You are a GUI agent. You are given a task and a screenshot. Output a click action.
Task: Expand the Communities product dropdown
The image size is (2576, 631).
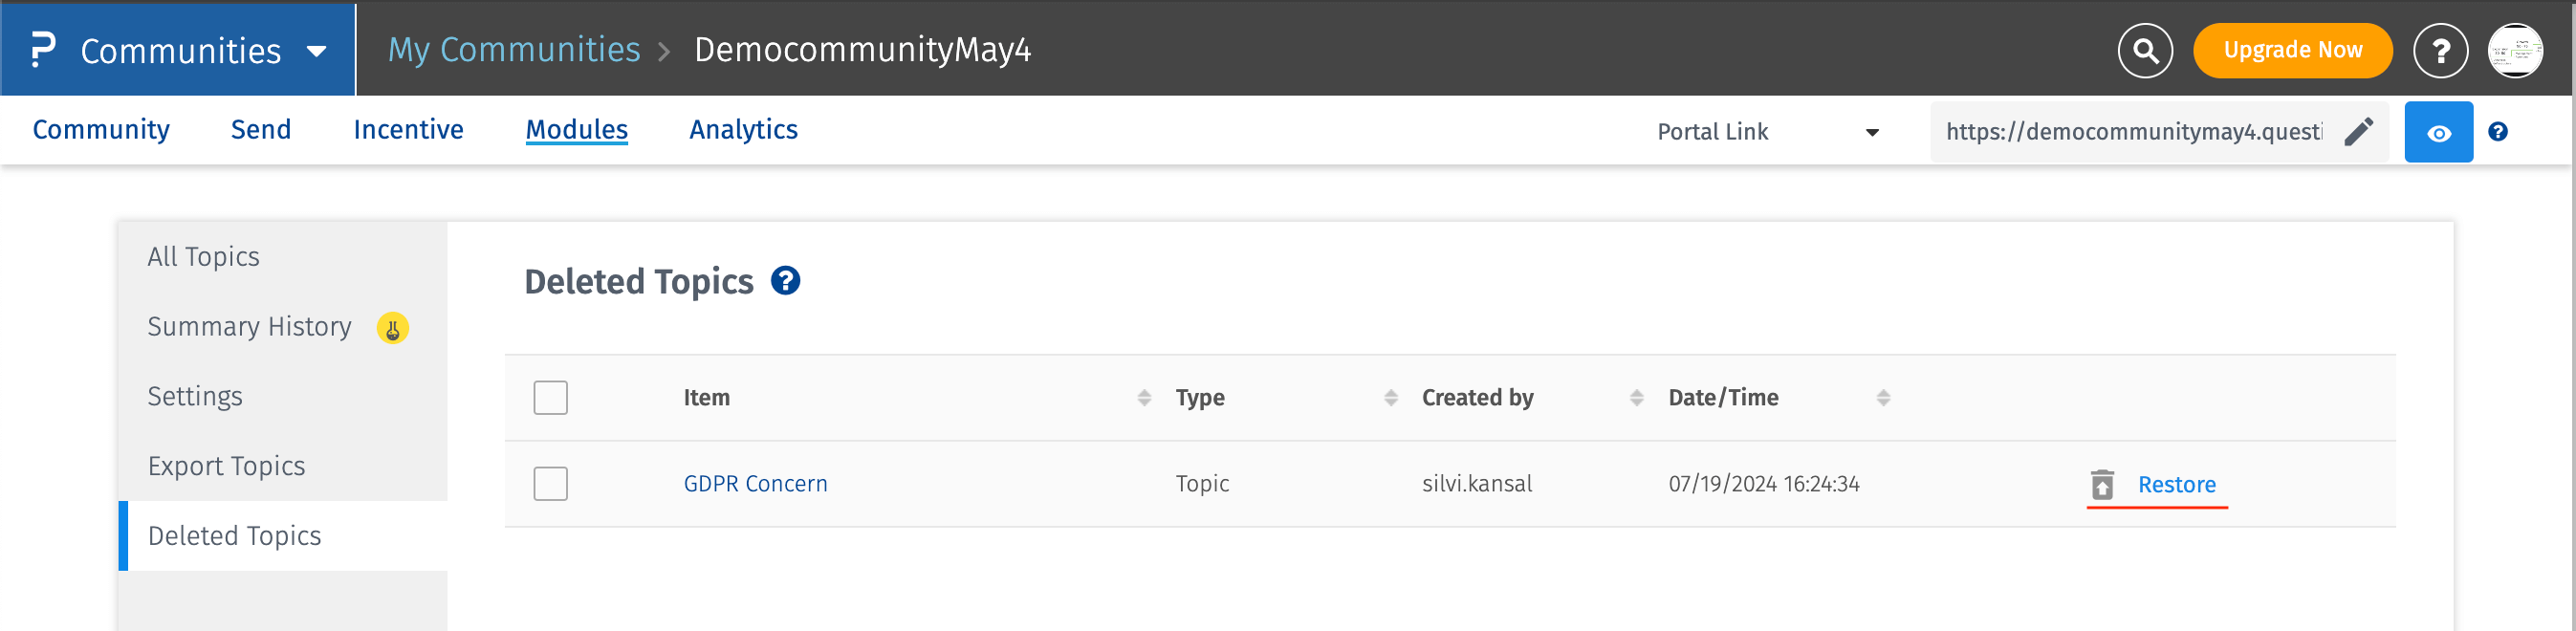(x=316, y=51)
